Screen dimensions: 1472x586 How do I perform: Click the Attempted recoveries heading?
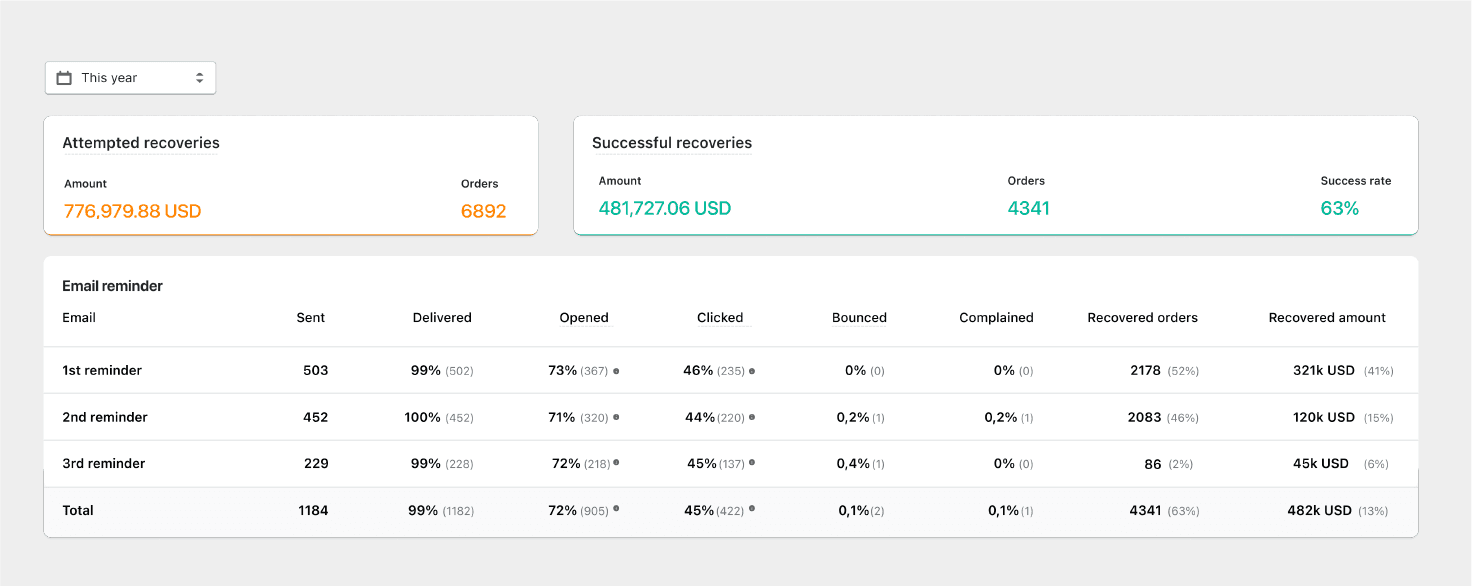(141, 143)
